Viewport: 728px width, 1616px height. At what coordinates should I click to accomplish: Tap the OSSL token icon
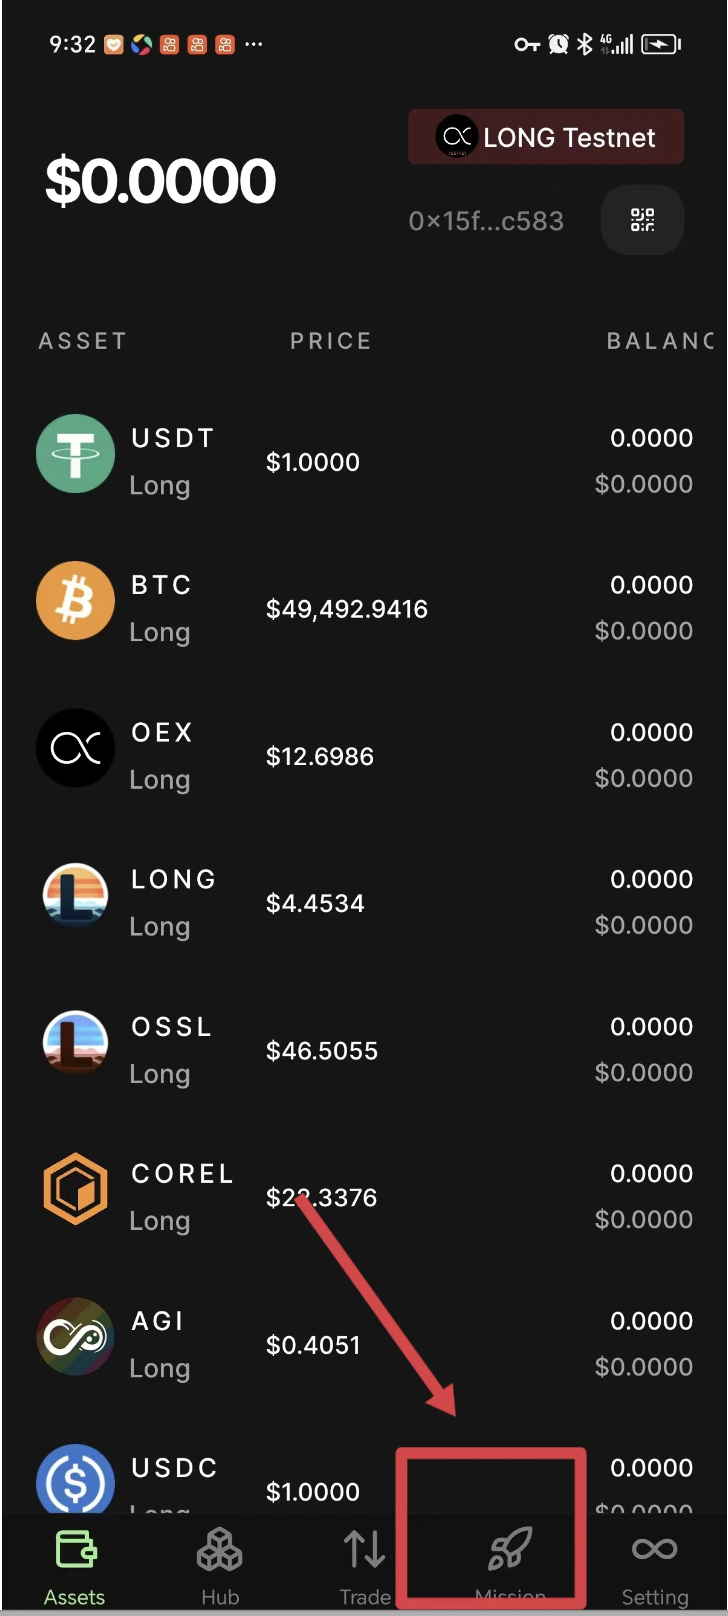tap(75, 1042)
